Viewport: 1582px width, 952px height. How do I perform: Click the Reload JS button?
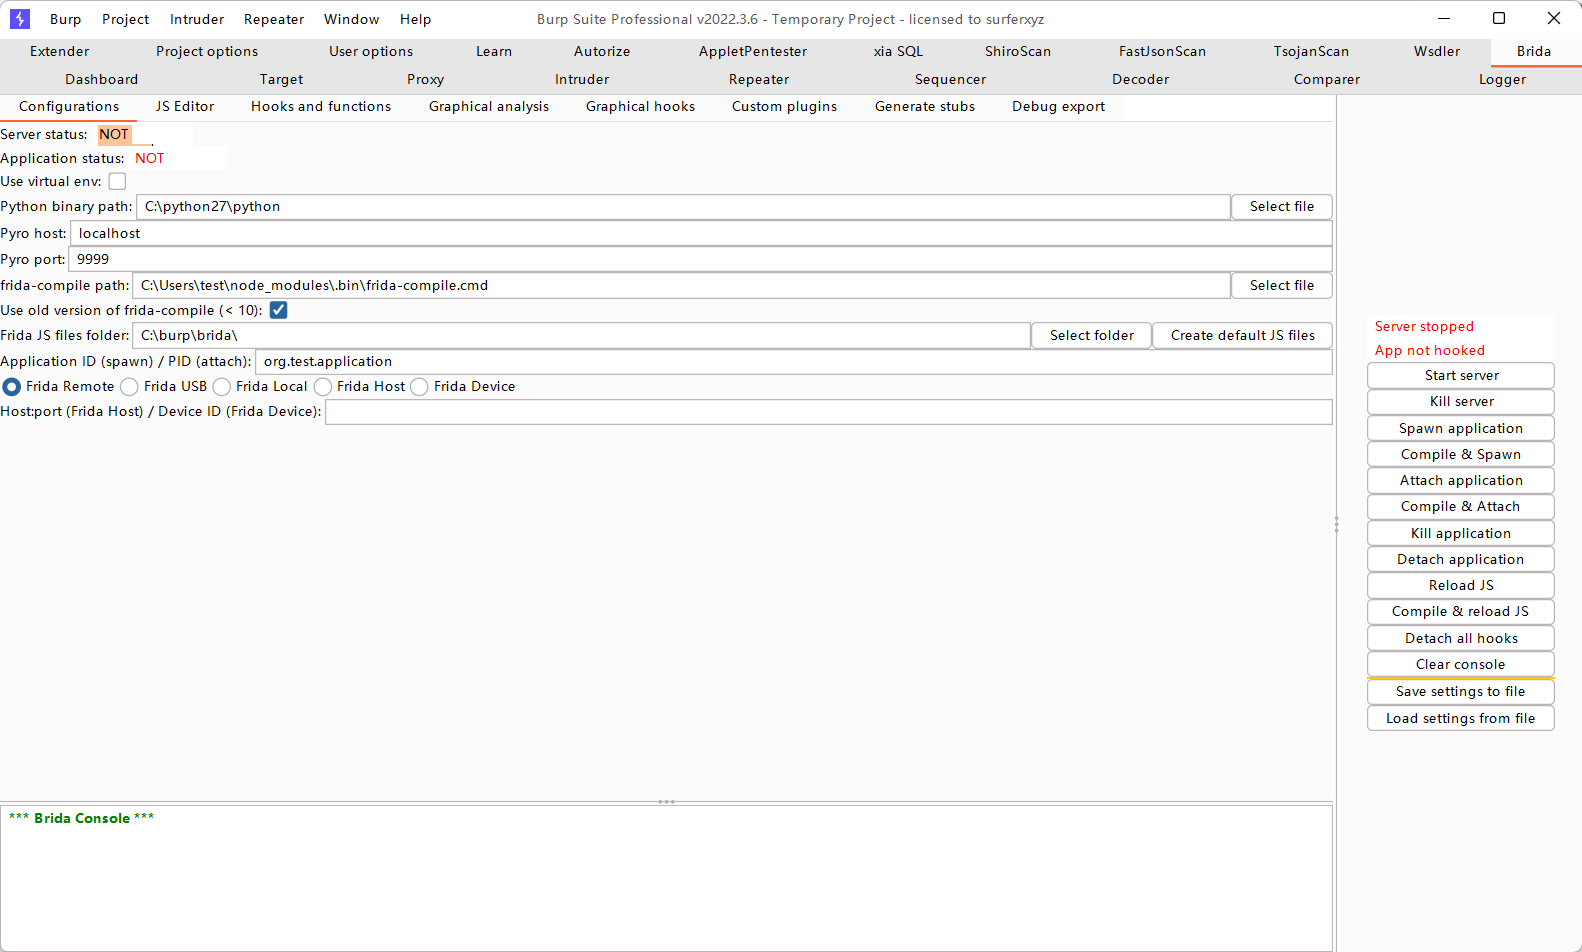tap(1461, 586)
